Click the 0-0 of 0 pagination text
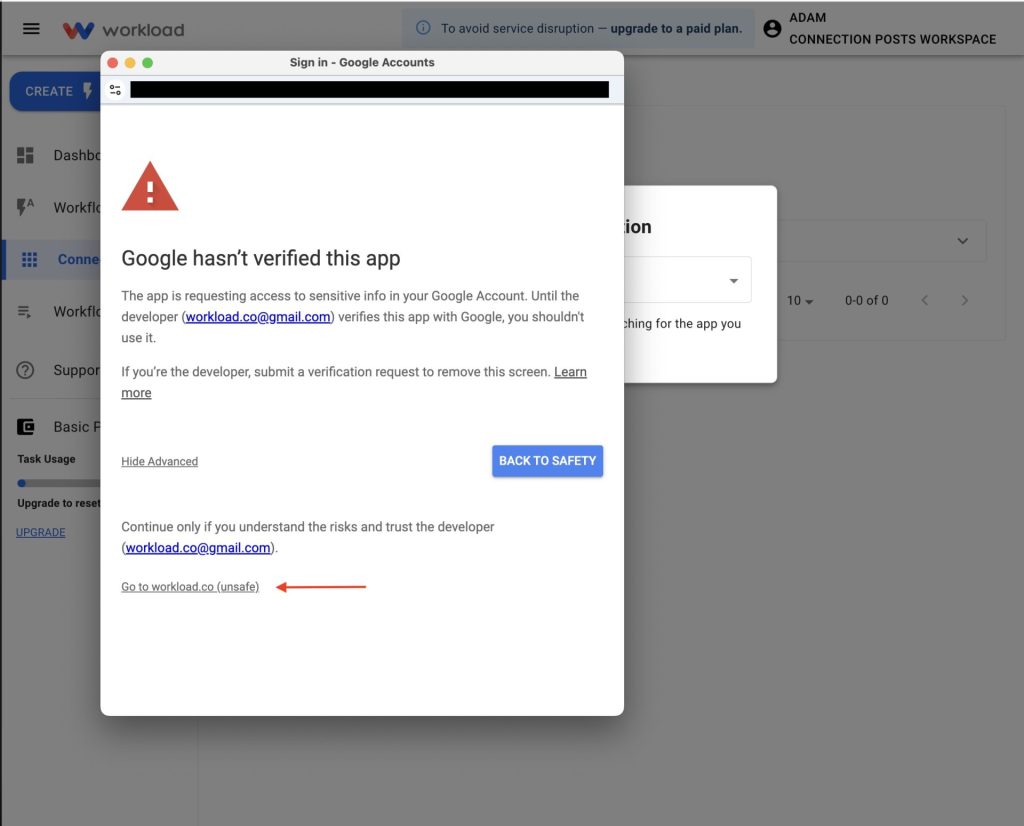This screenshot has height=826, width=1024. tap(867, 301)
